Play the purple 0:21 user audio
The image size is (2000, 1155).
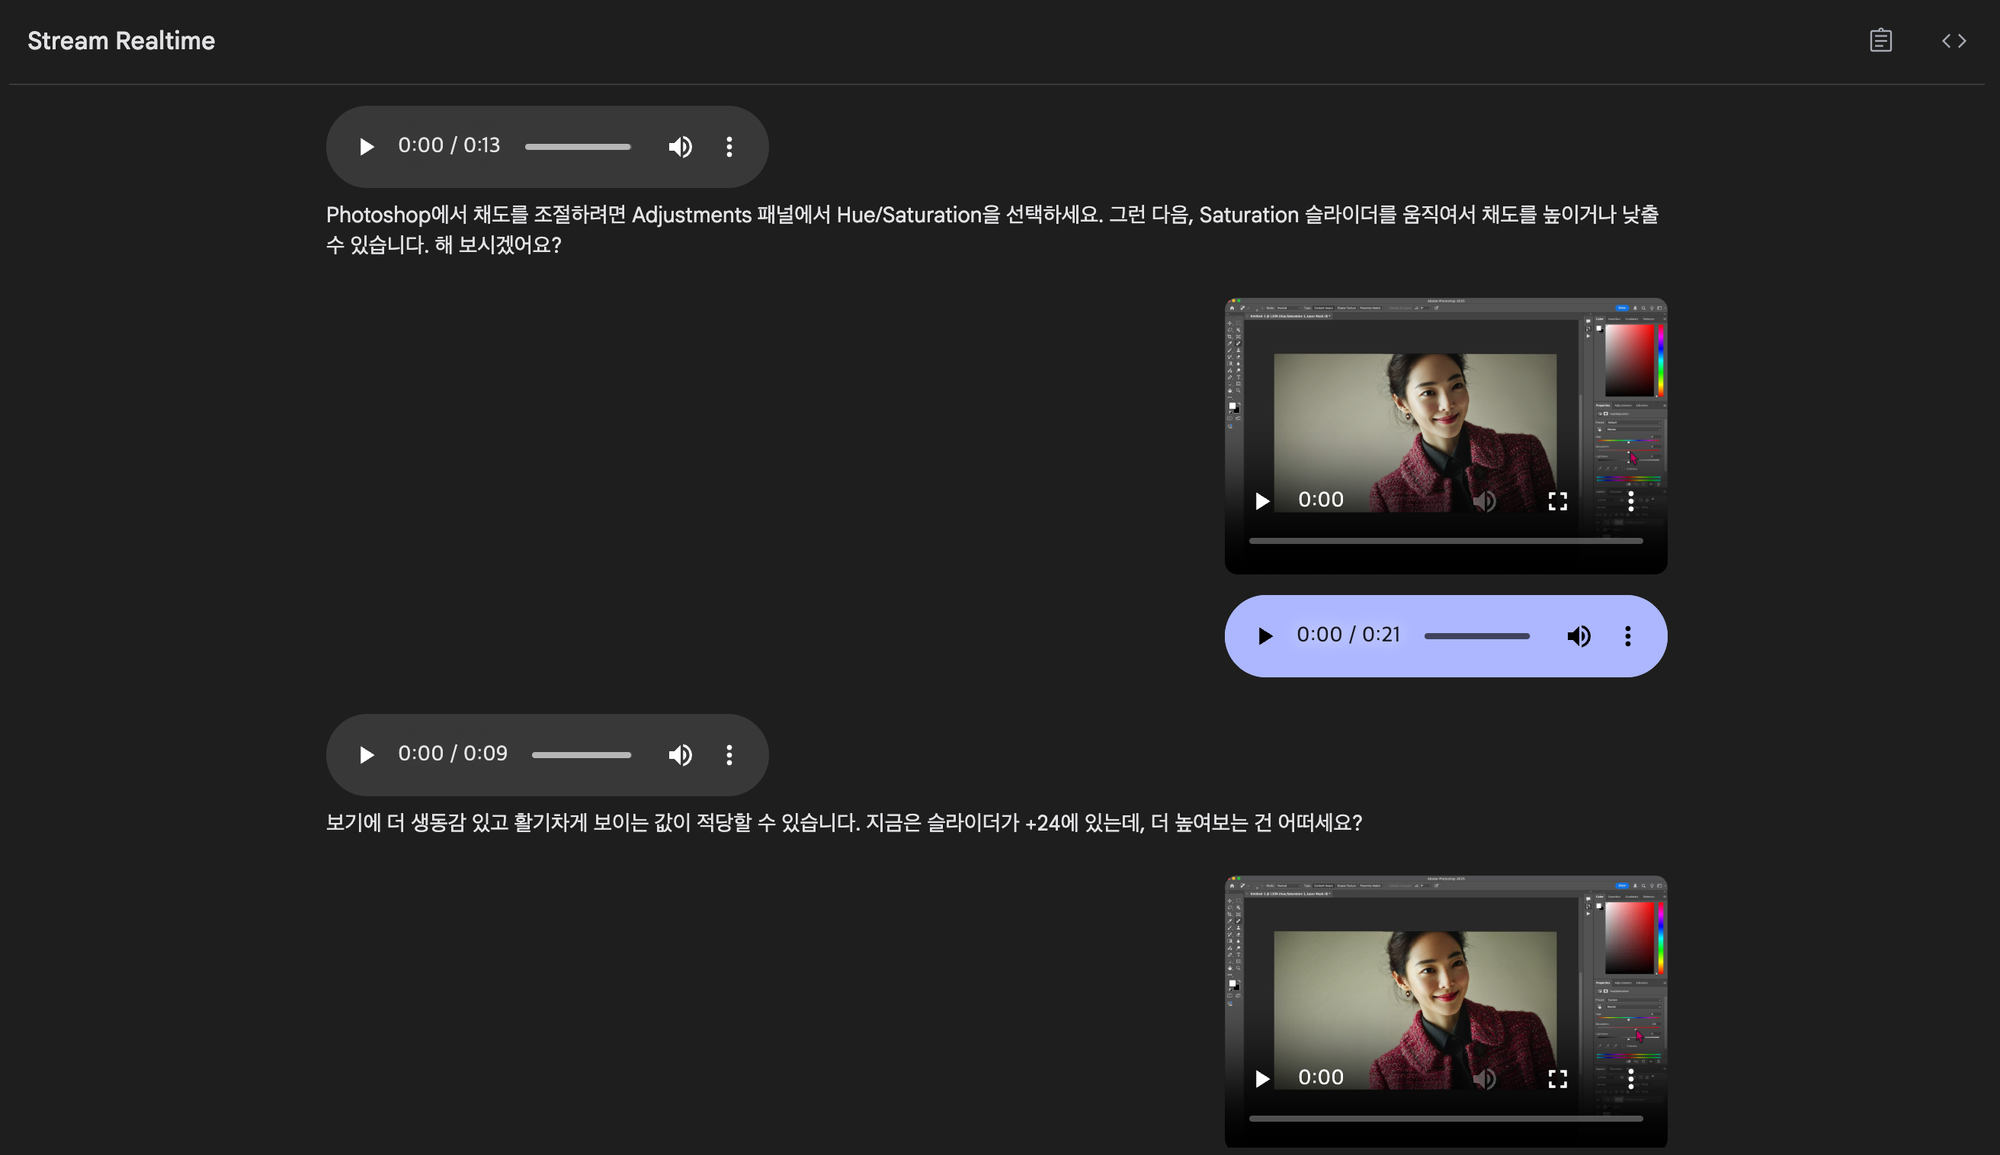point(1265,636)
